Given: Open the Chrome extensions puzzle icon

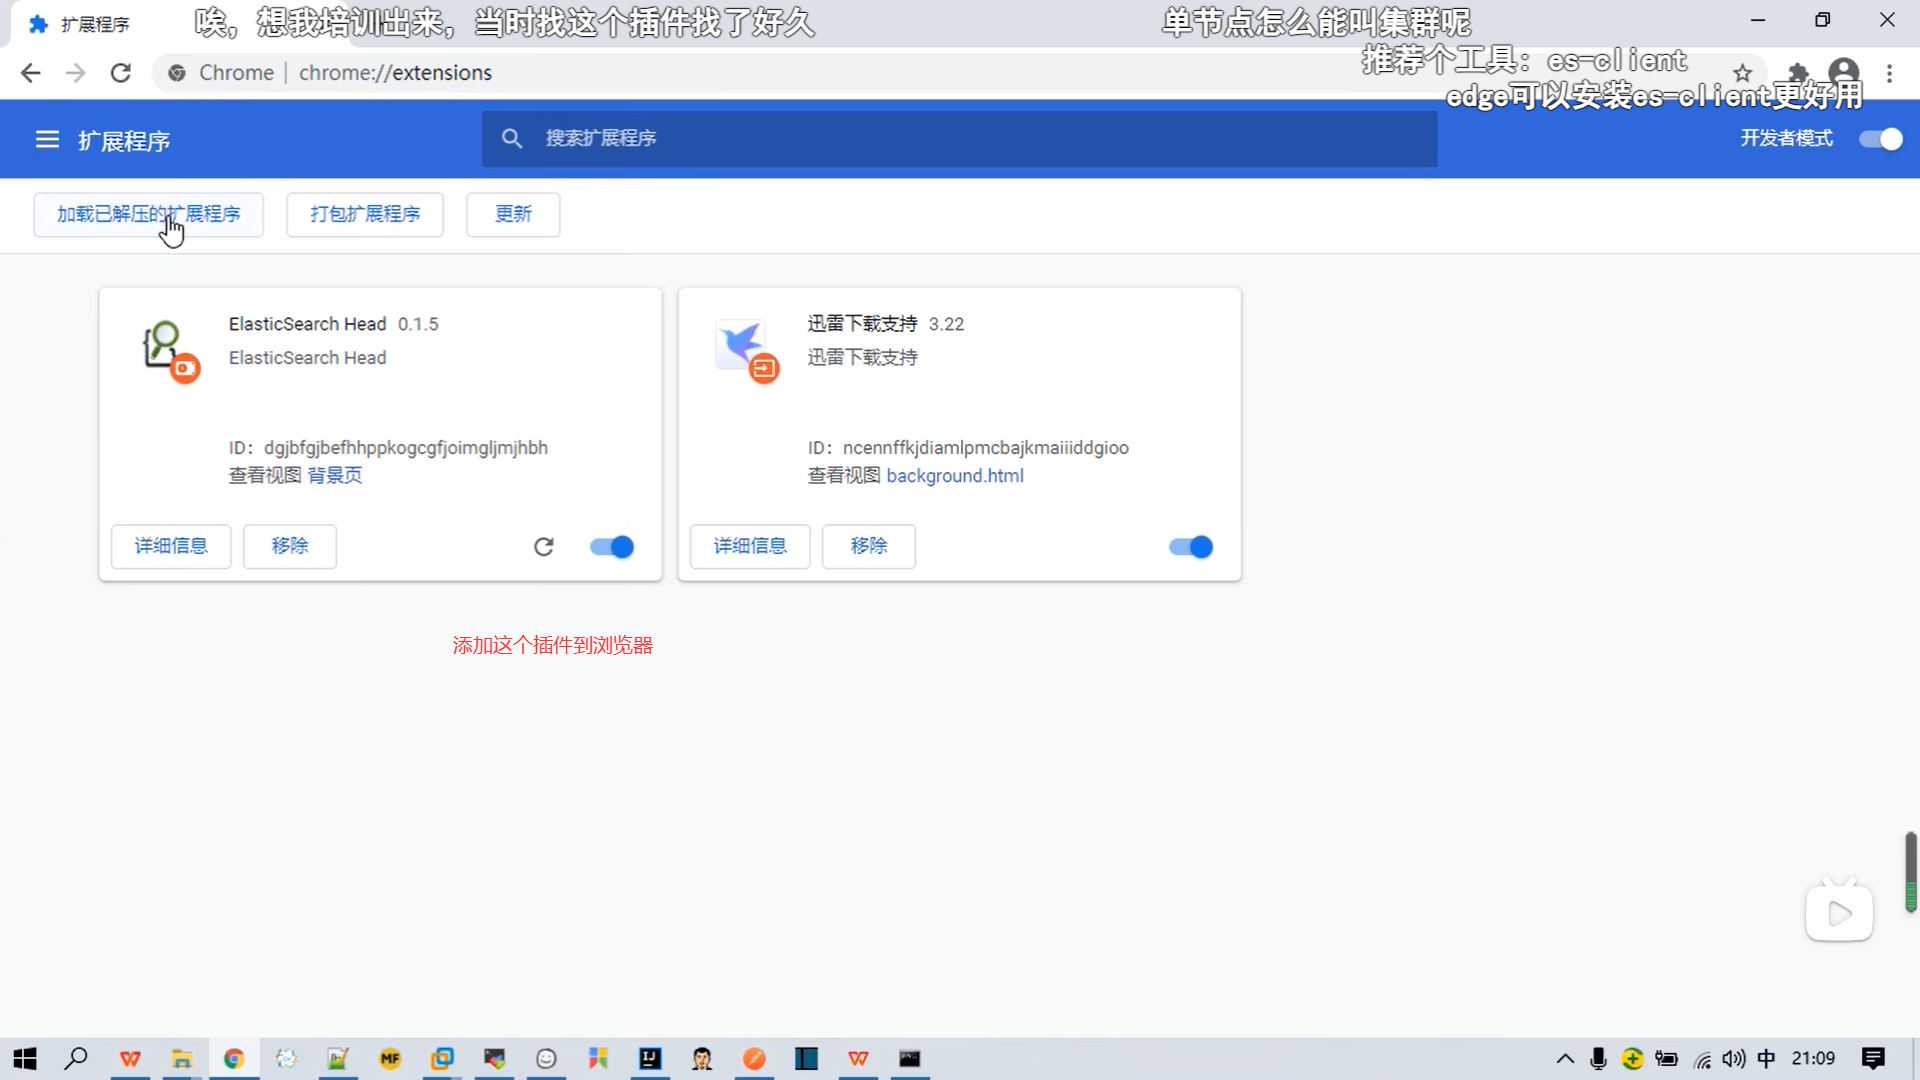Looking at the screenshot, I should coord(1797,73).
